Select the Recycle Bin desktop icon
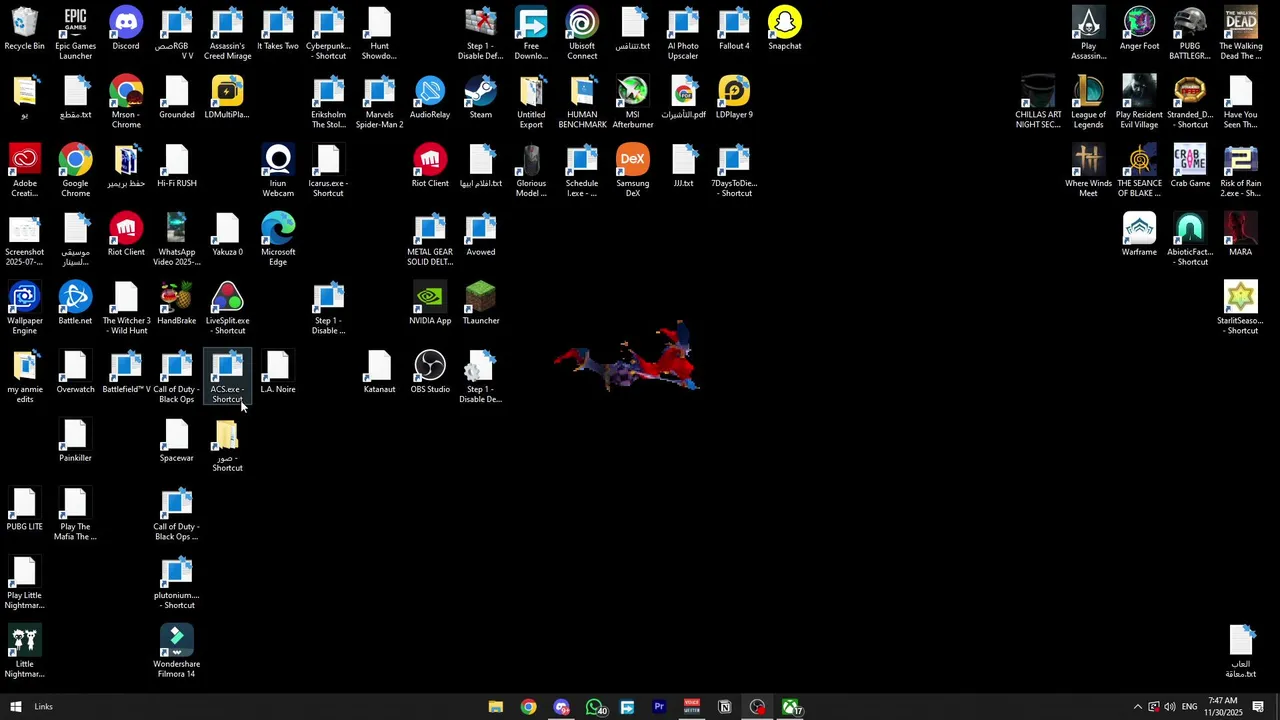 [25, 29]
